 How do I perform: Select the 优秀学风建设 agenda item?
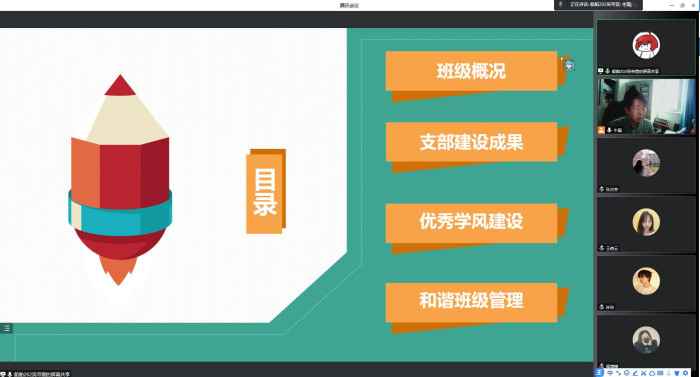coord(471,221)
